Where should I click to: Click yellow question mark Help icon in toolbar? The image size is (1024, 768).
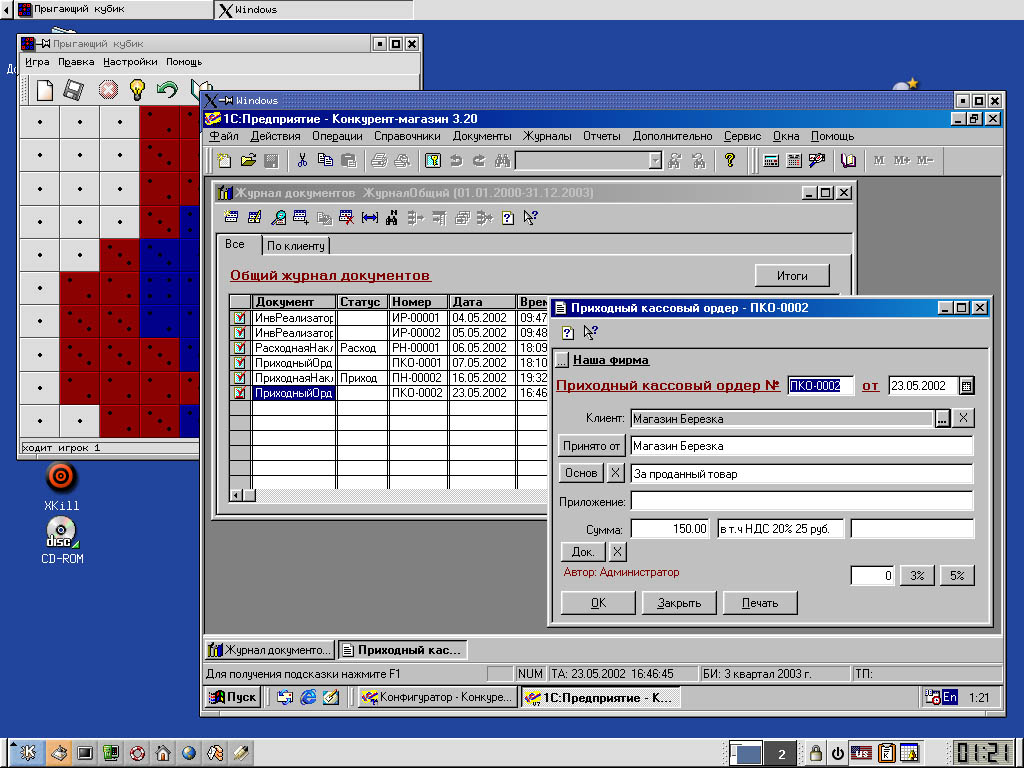pyautogui.click(x=730, y=161)
